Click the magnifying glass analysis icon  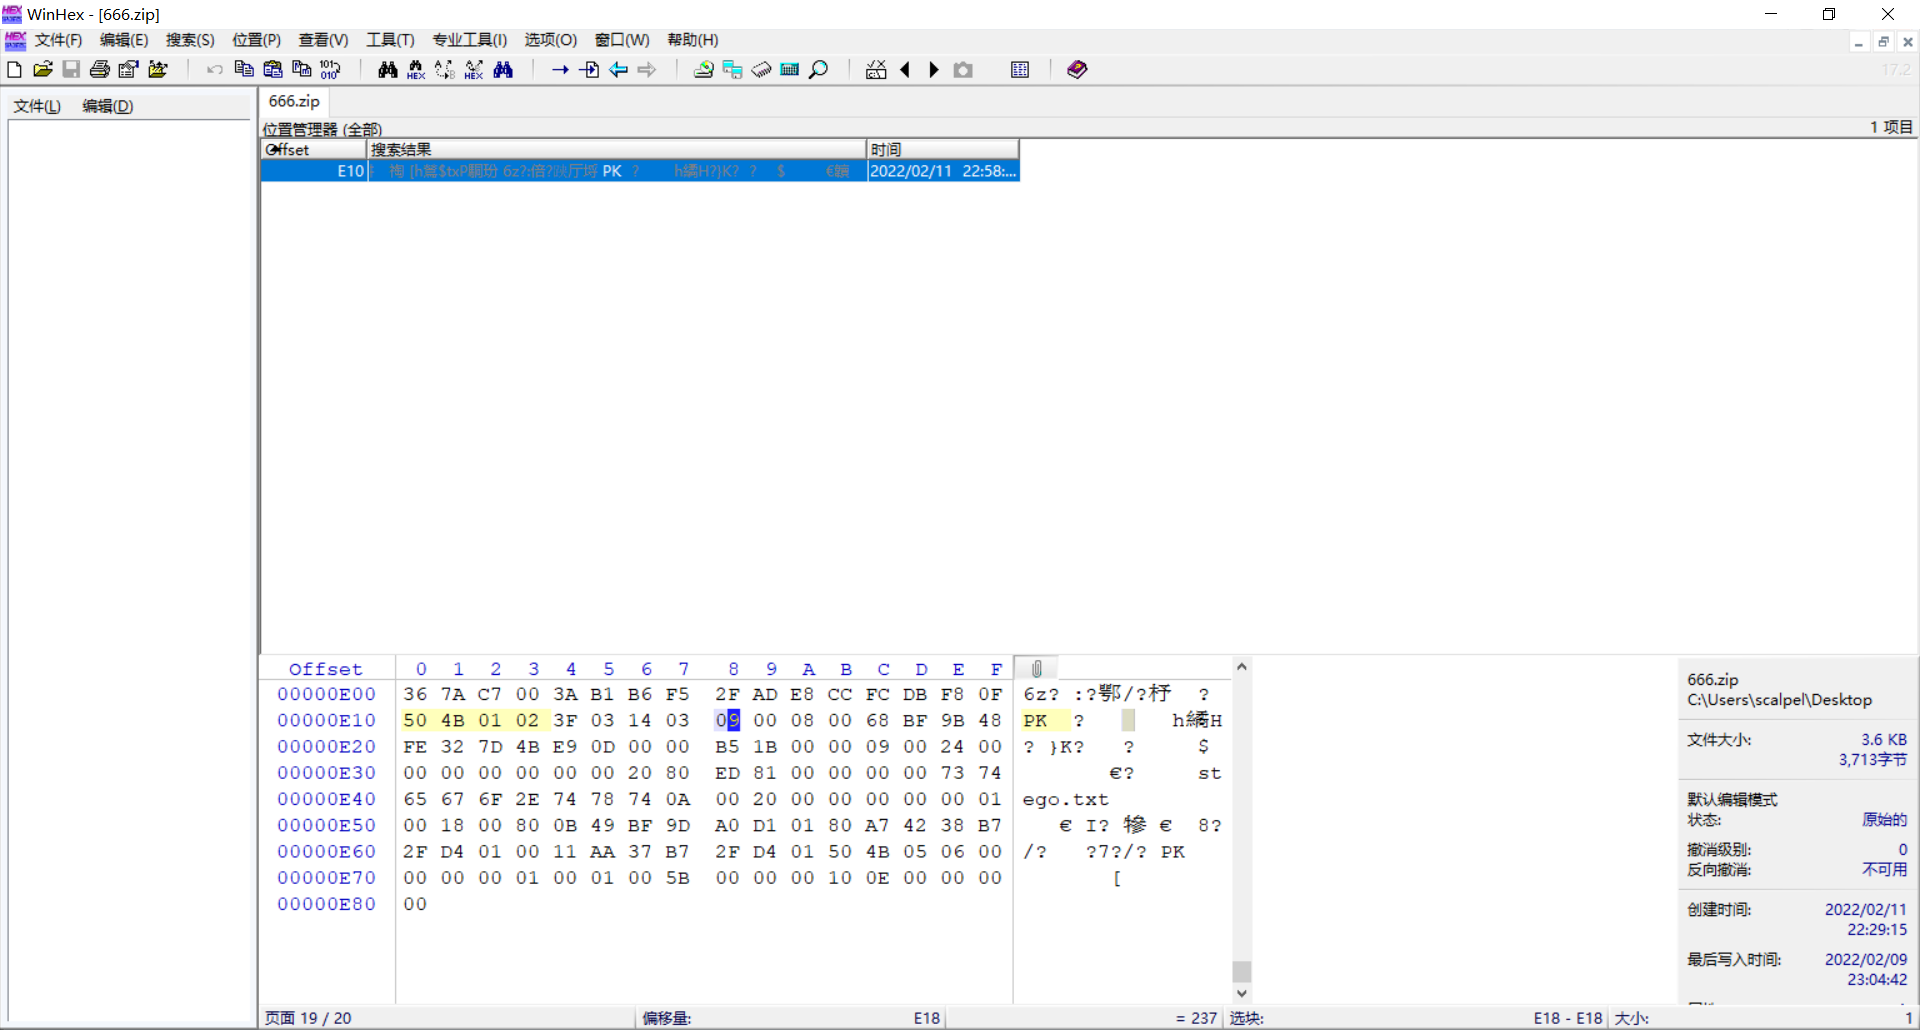tap(819, 69)
